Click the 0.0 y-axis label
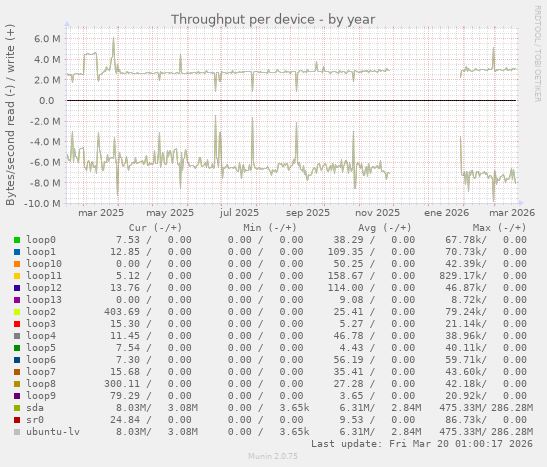The height and width of the screenshot is (467, 547). click(x=47, y=101)
